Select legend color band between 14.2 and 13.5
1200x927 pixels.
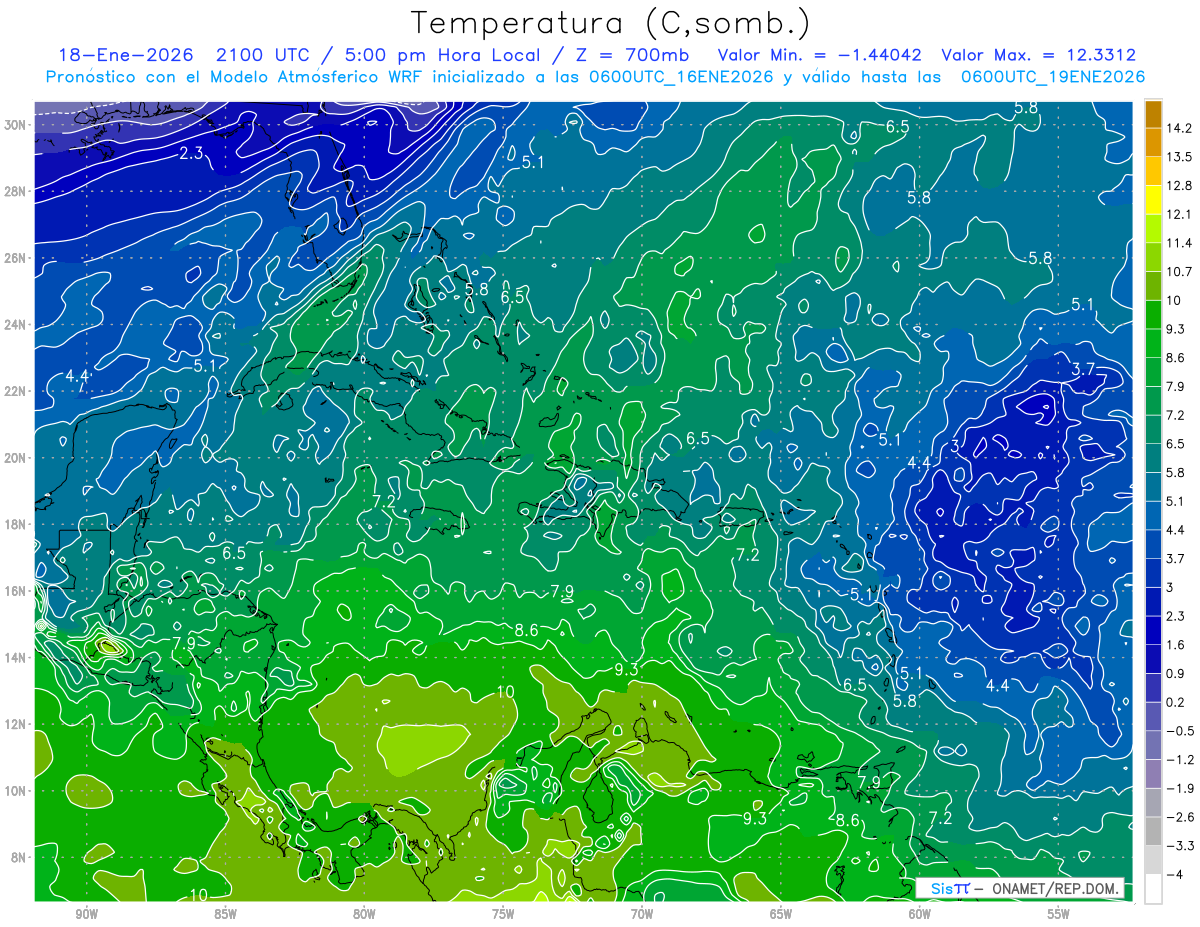(1153, 143)
